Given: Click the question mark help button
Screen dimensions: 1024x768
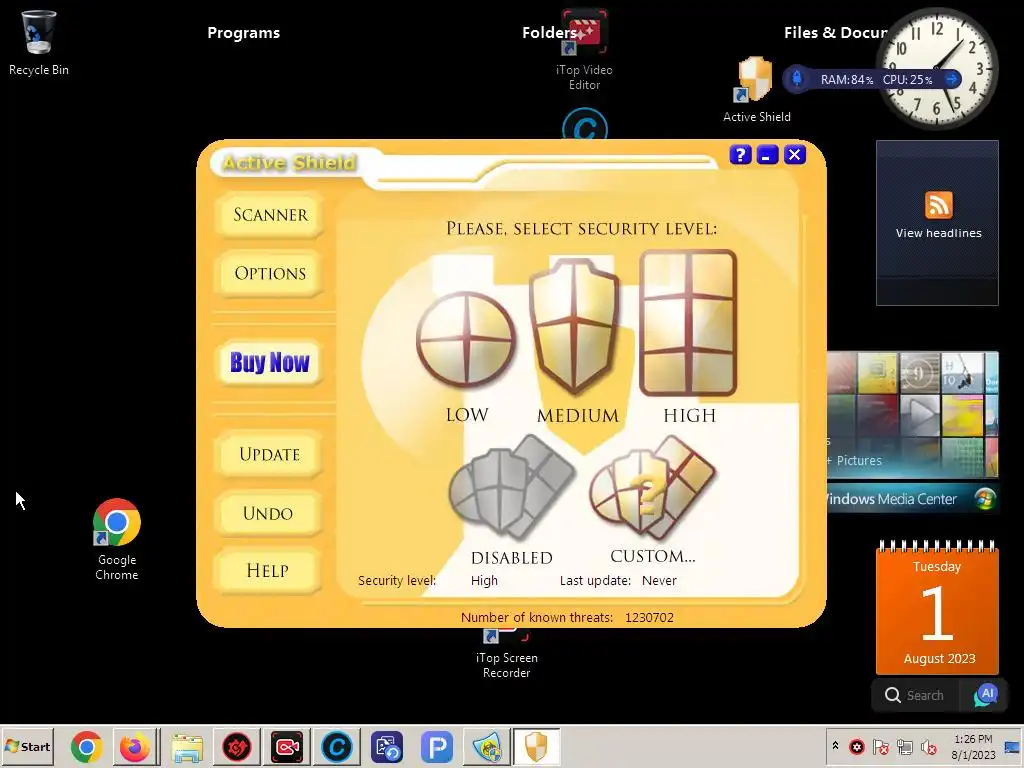Looking at the screenshot, I should [740, 155].
